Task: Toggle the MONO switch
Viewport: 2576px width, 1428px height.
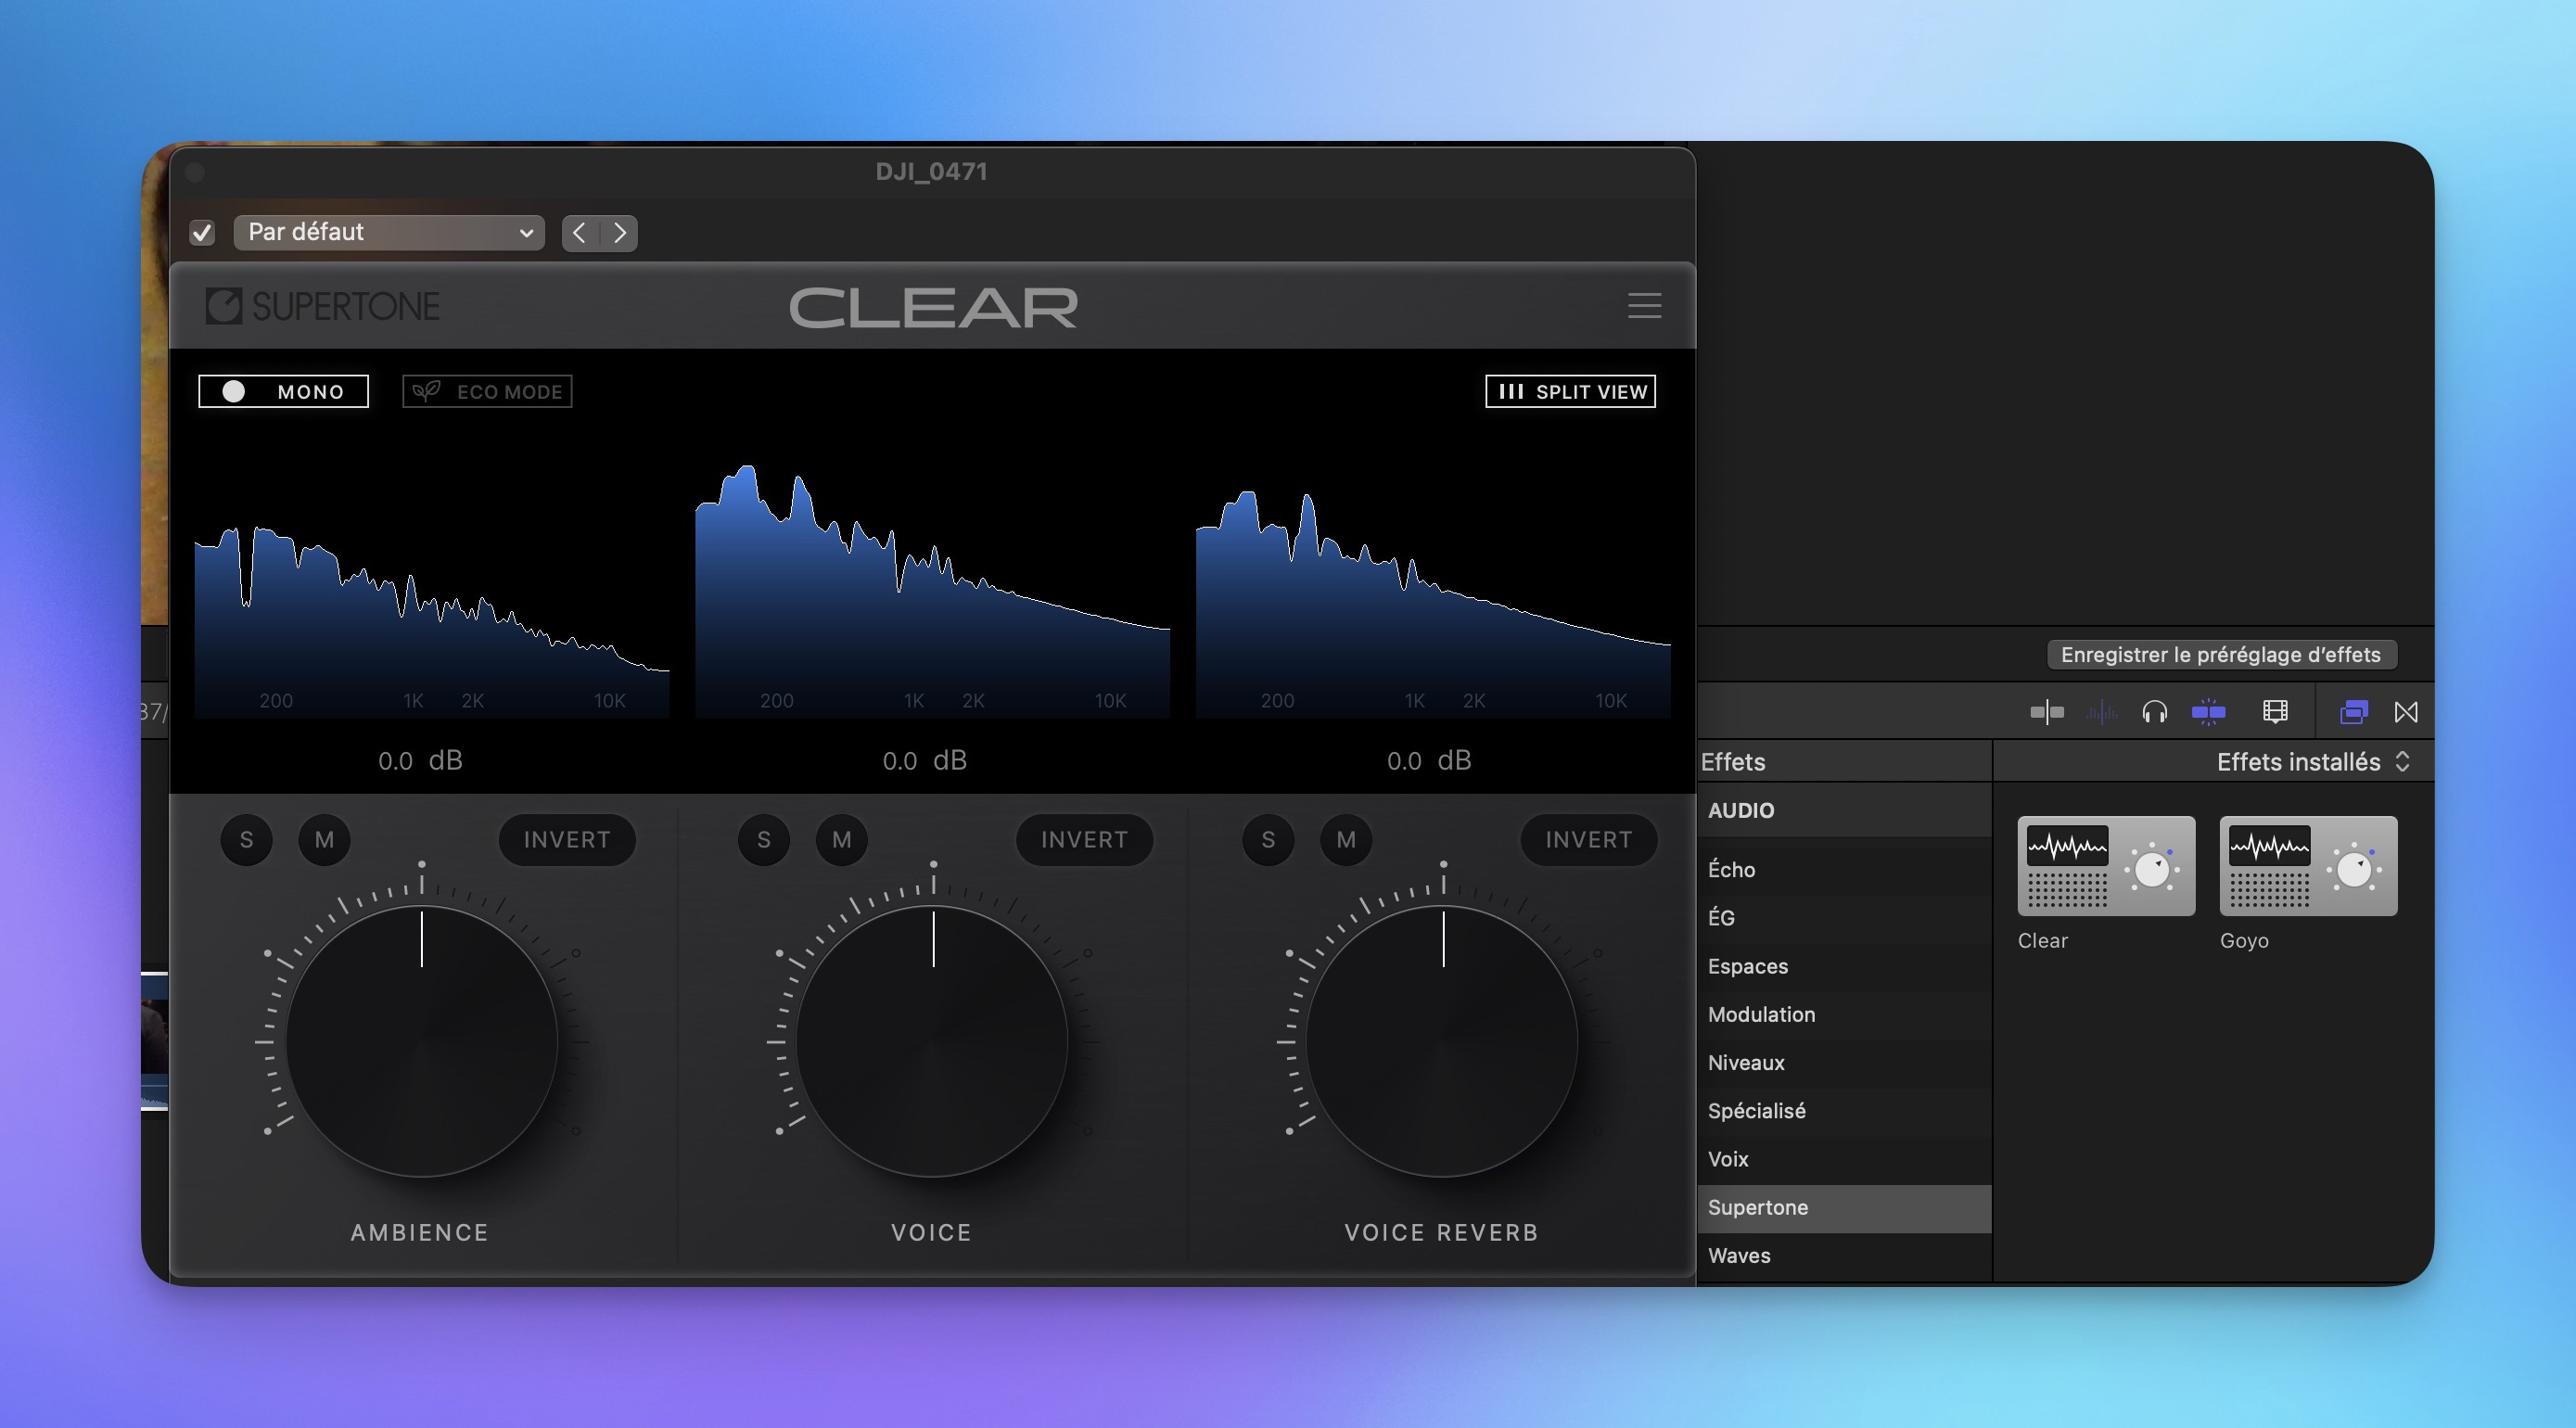Action: 283,391
